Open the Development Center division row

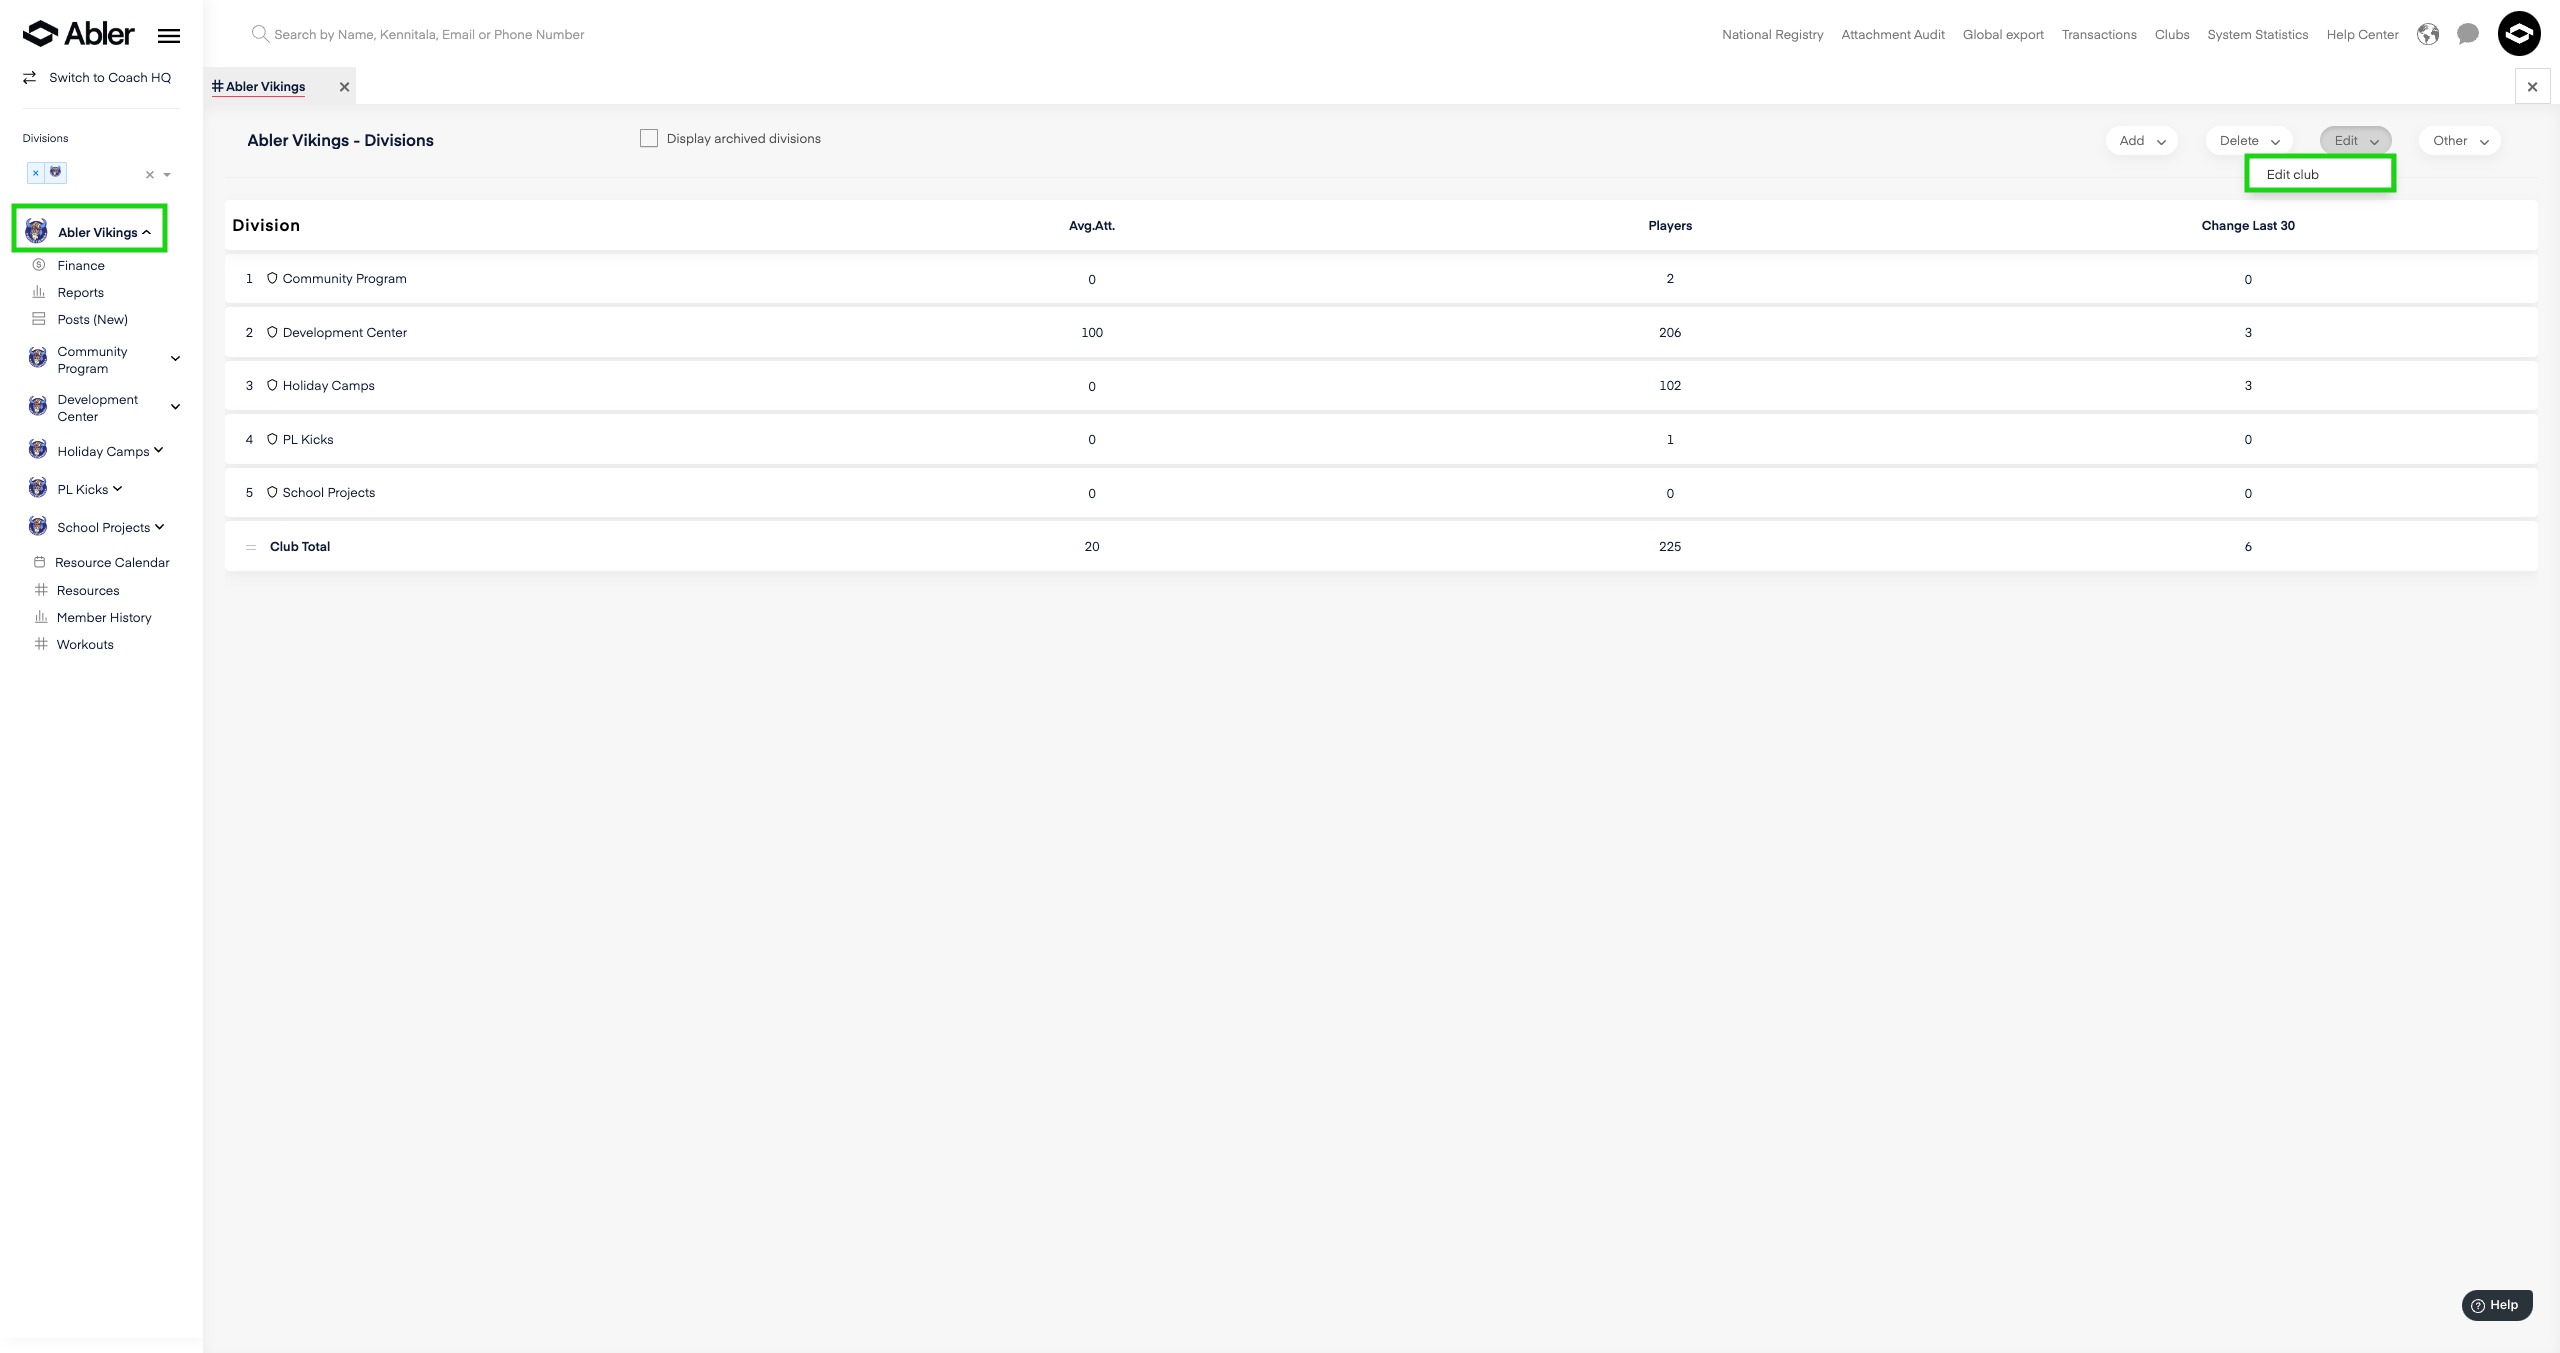point(344,333)
